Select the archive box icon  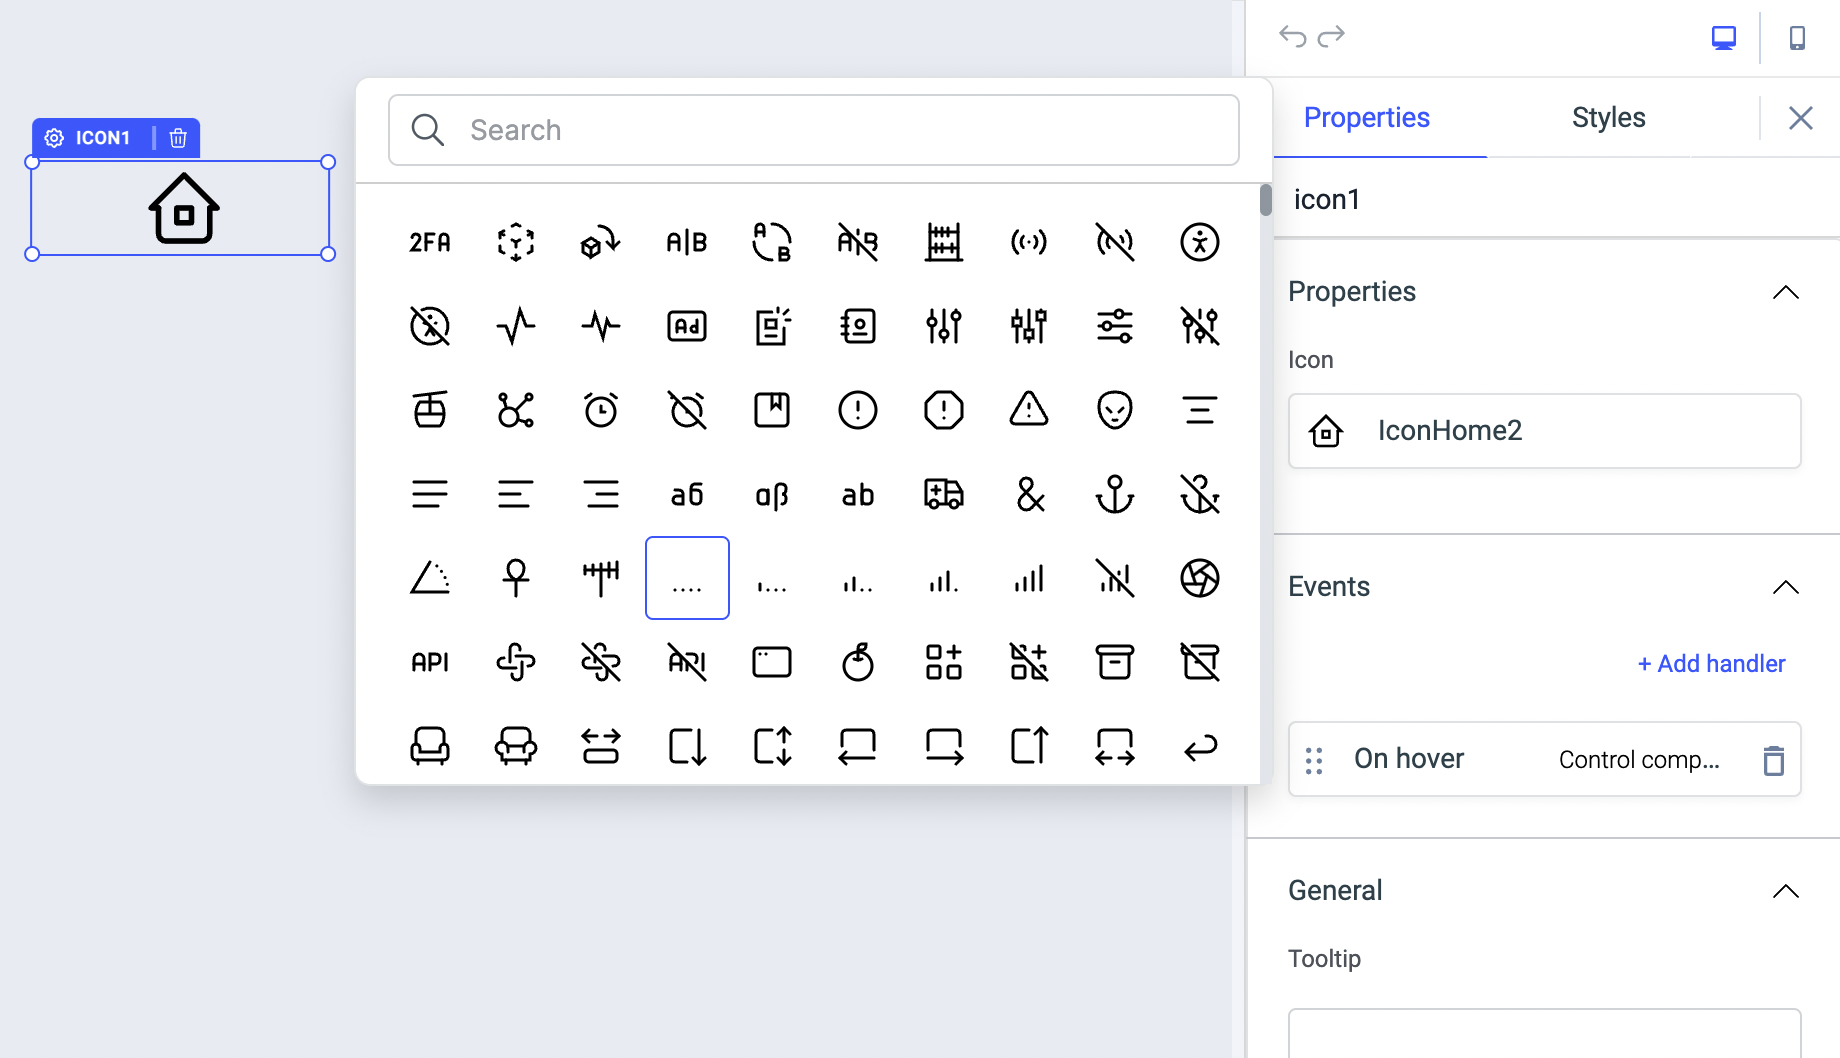click(x=1114, y=662)
